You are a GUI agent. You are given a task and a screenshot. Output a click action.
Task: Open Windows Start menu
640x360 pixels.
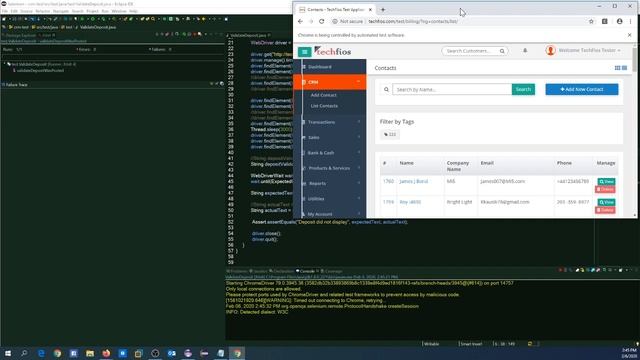8,353
